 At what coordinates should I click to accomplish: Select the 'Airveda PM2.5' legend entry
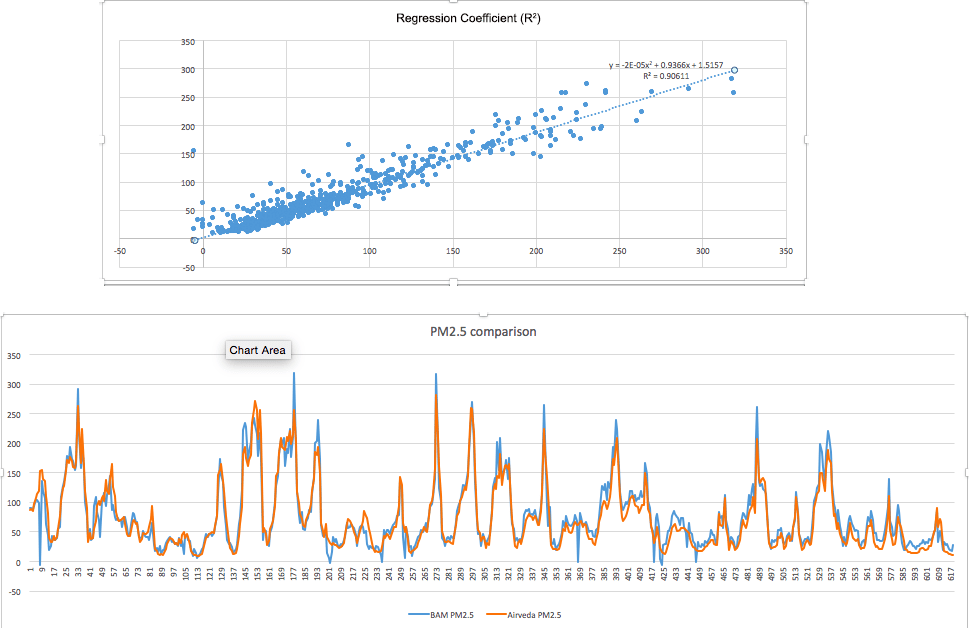point(538,614)
